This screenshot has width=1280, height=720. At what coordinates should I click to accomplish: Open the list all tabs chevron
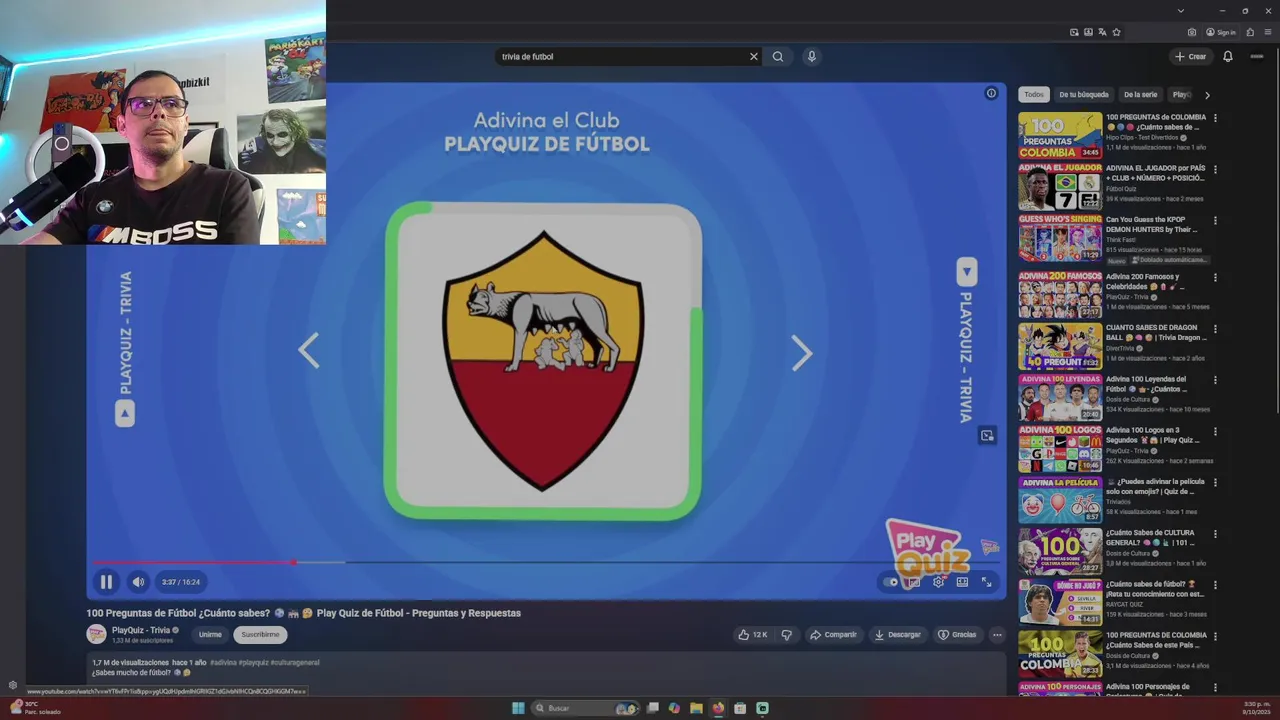coord(1181,10)
